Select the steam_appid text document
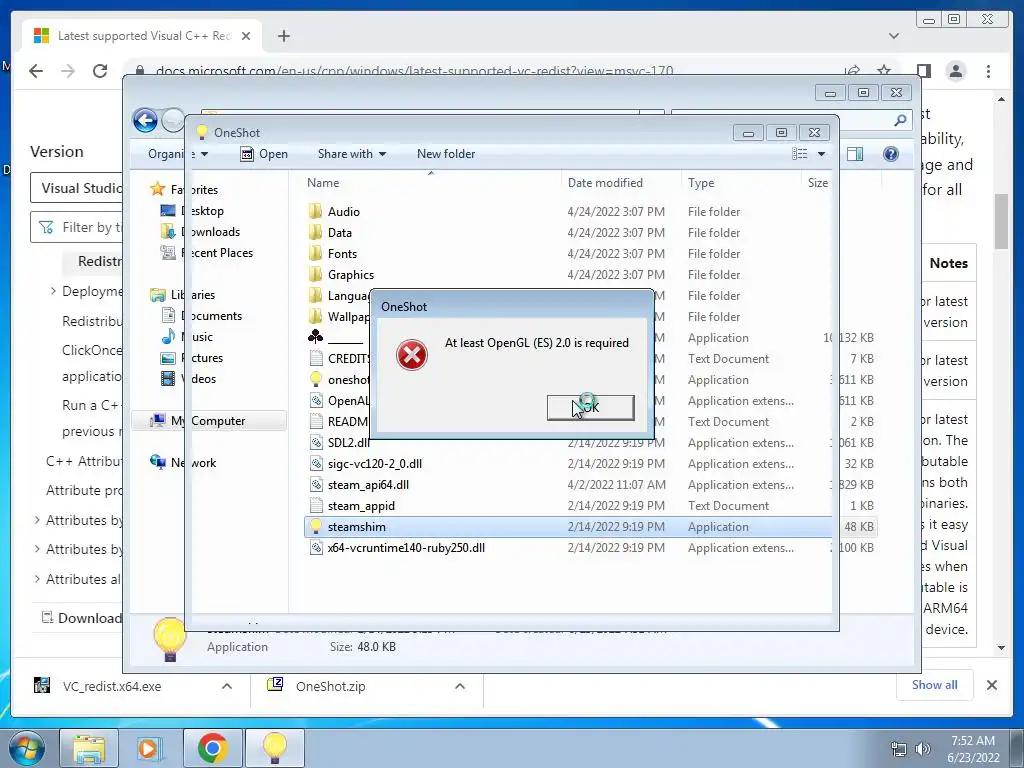Screen dimensions: 1024x768 [360, 505]
